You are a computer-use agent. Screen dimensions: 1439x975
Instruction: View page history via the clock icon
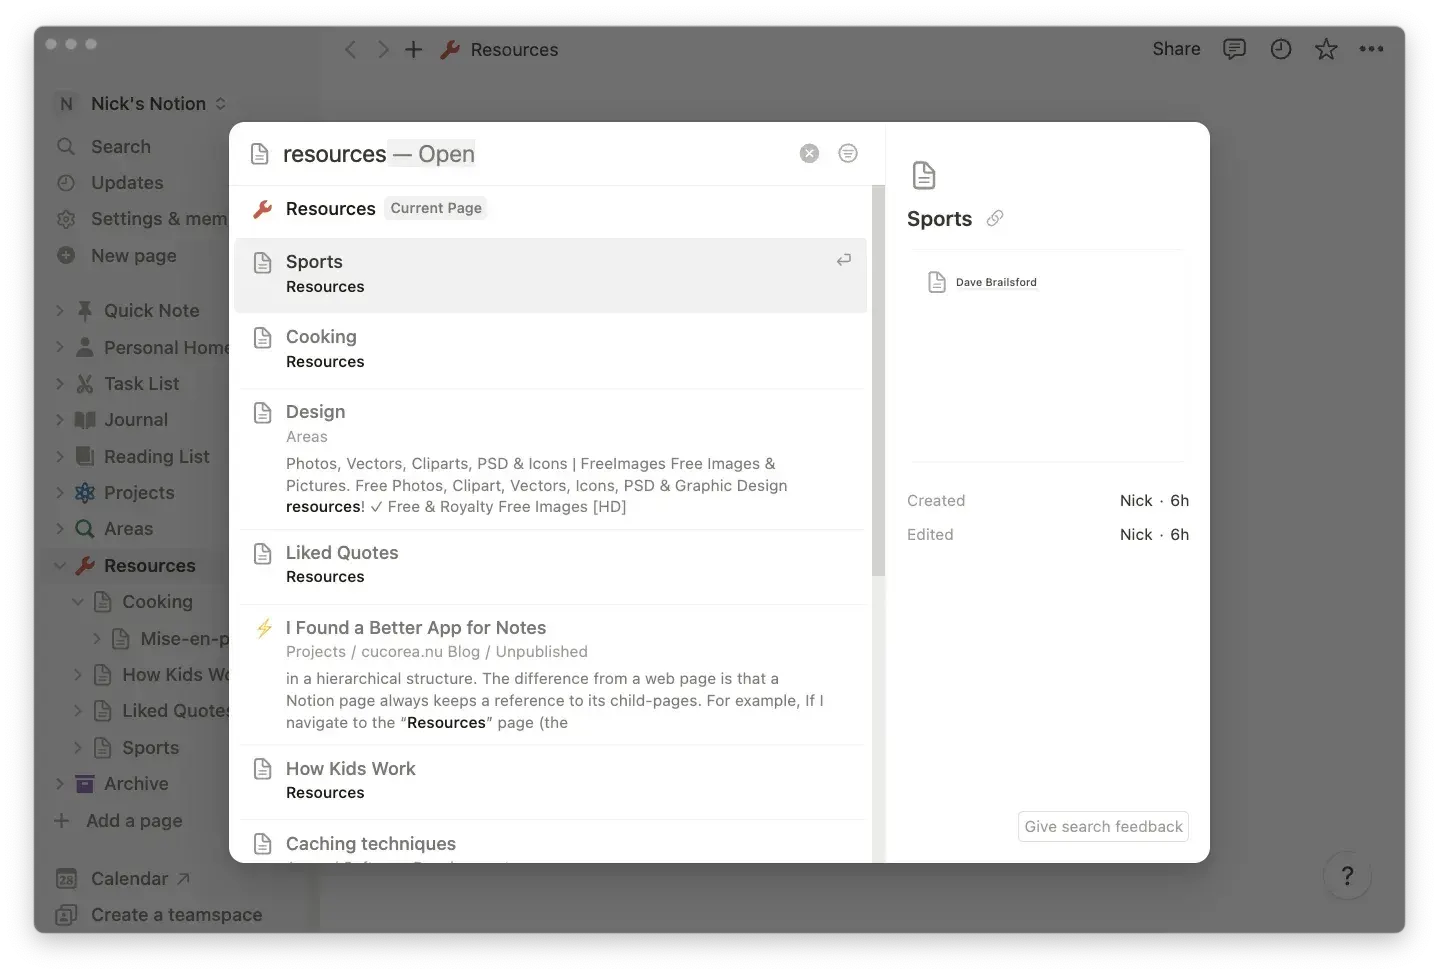[1280, 48]
